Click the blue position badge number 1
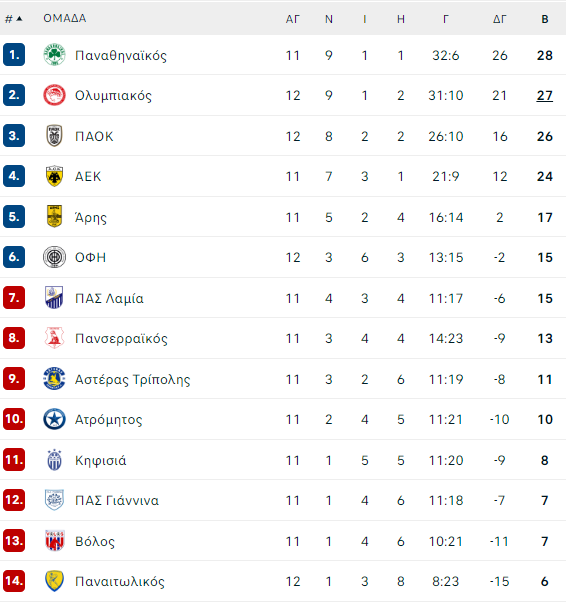 point(14,55)
